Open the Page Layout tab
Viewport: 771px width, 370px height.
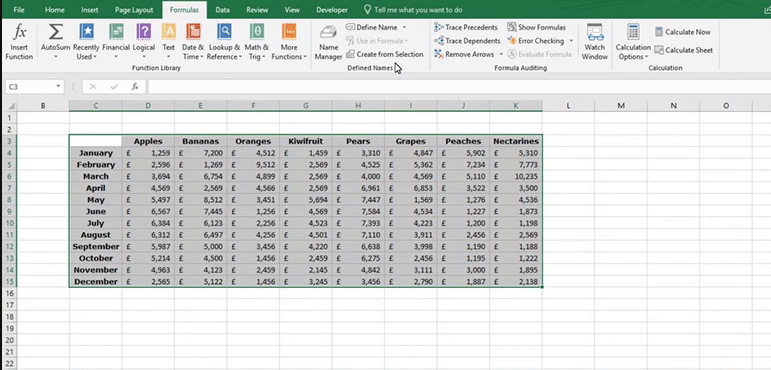pyautogui.click(x=134, y=10)
